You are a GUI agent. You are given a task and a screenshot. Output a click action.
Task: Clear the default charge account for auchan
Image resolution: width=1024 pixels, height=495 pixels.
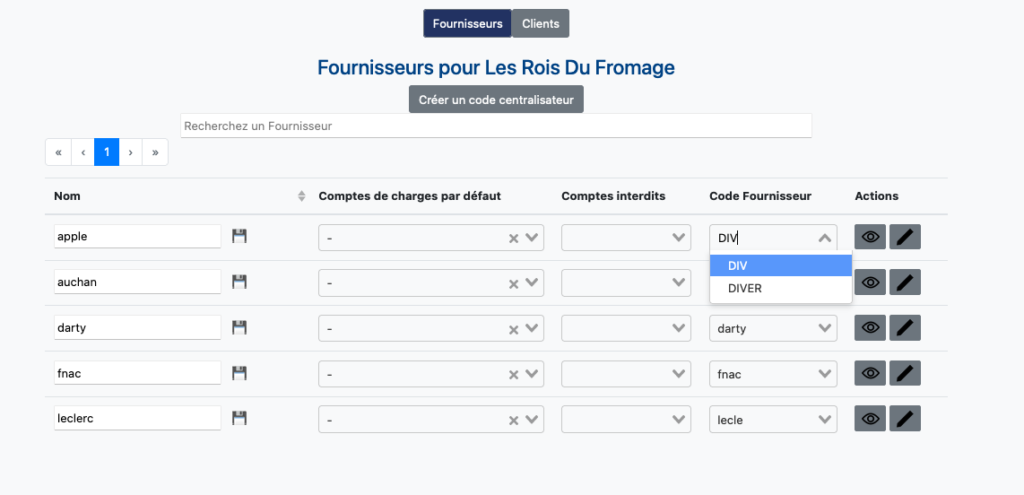point(513,284)
